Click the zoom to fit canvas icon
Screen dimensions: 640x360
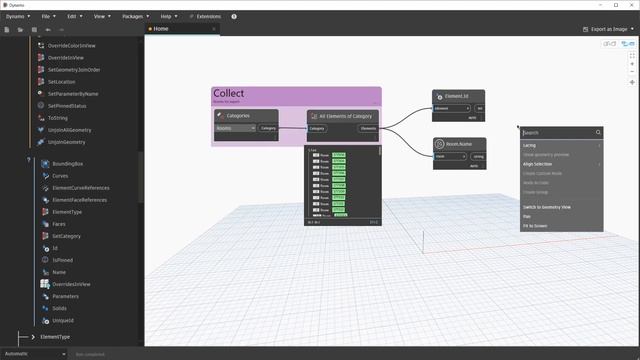coord(632,56)
